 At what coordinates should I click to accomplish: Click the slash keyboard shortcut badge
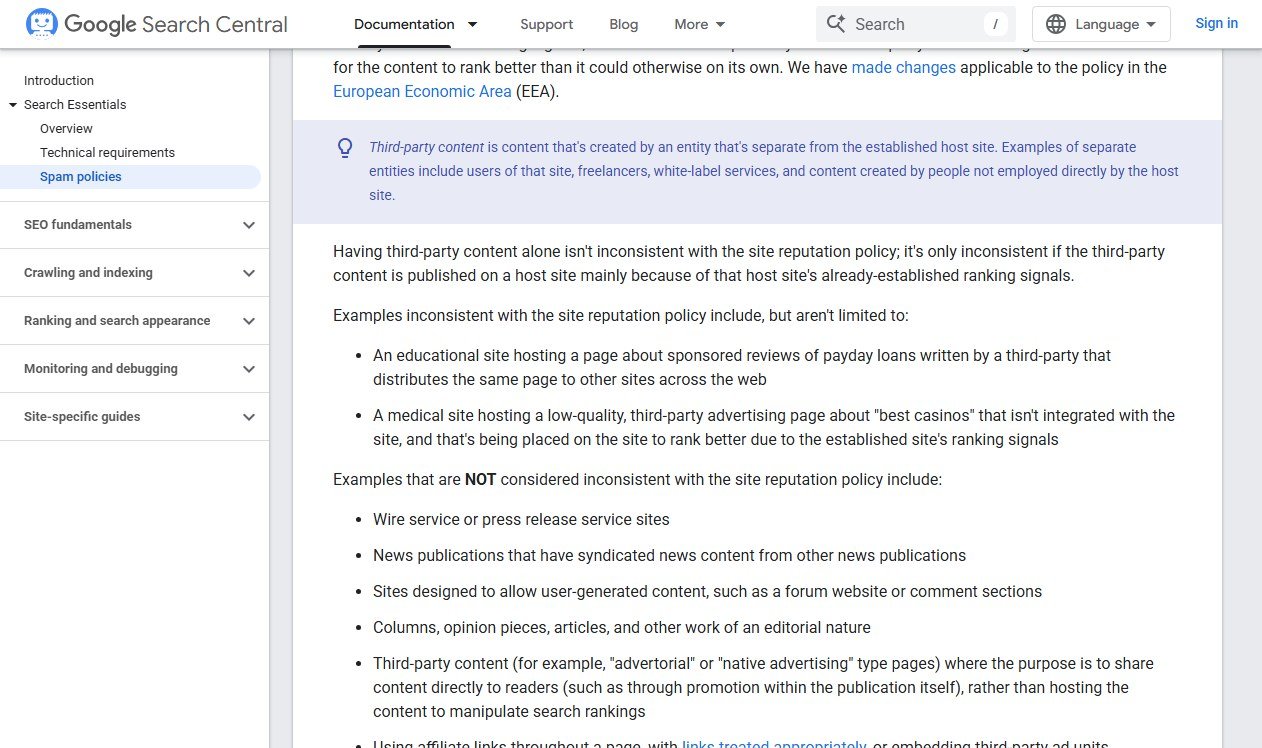tap(995, 24)
